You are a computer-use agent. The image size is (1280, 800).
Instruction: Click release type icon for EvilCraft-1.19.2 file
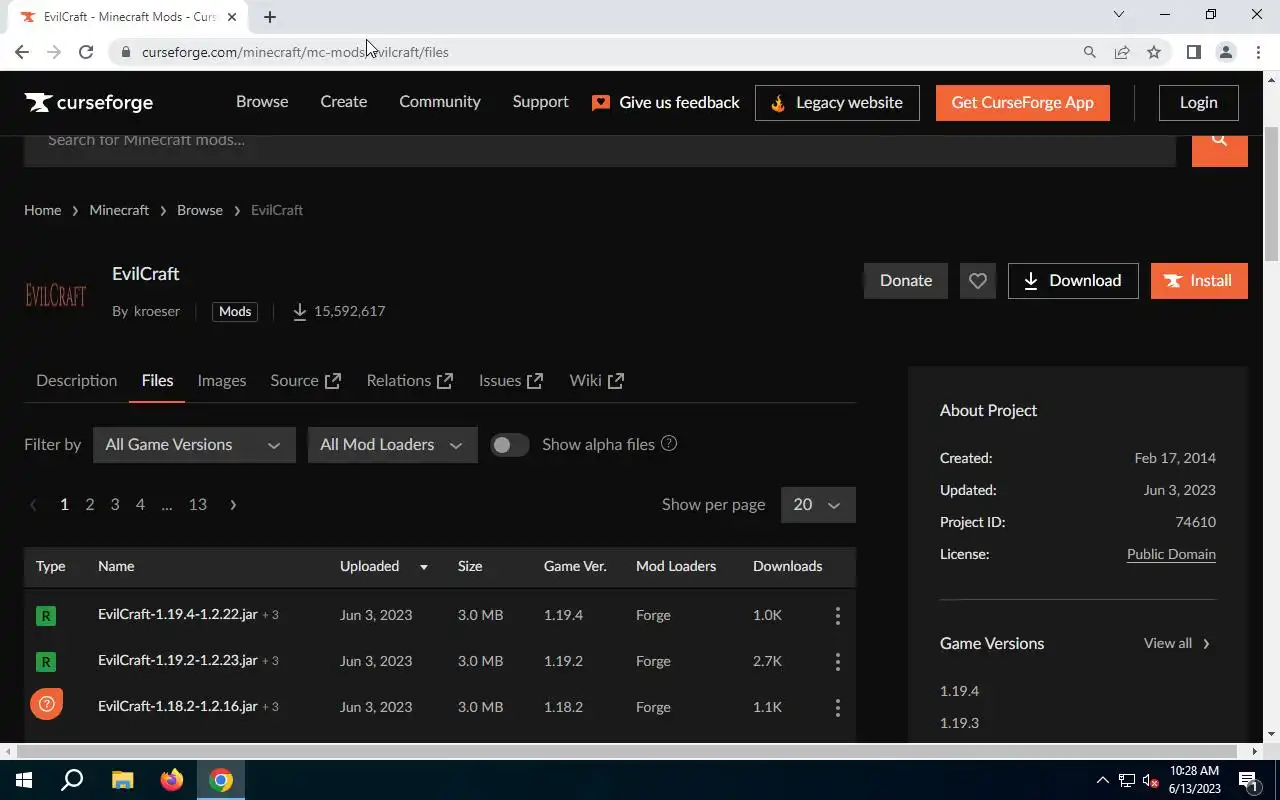[45, 662]
